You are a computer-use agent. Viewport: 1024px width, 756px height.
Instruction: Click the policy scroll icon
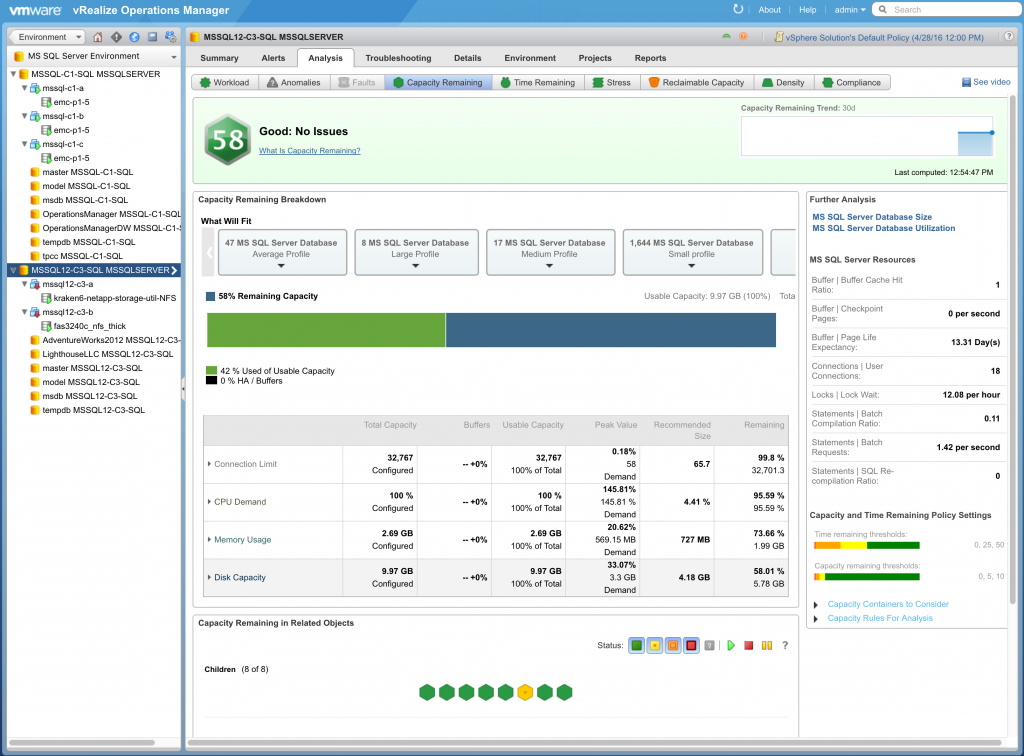(x=778, y=37)
